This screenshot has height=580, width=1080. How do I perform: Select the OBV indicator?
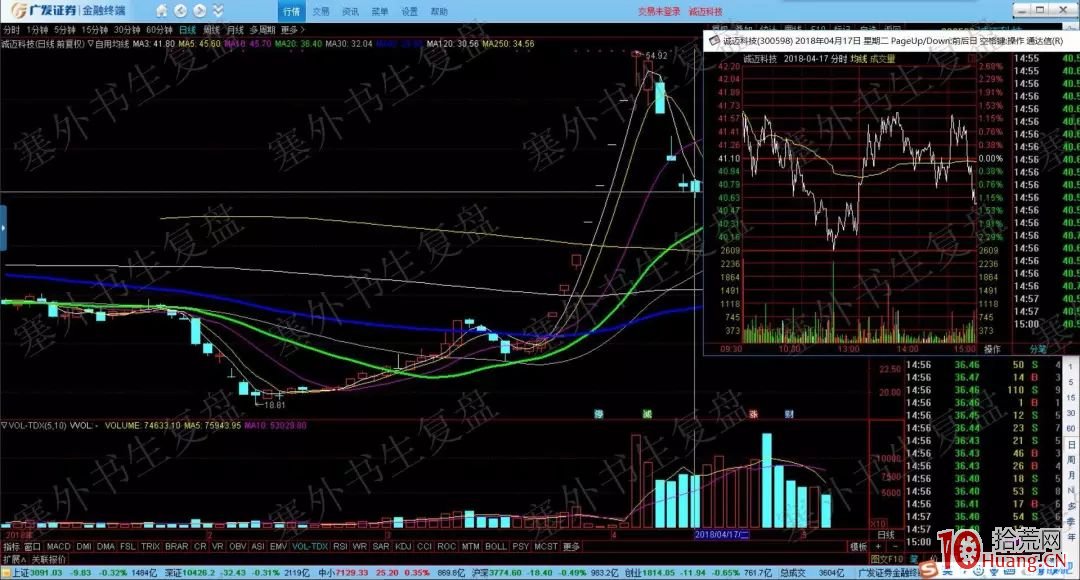238,547
